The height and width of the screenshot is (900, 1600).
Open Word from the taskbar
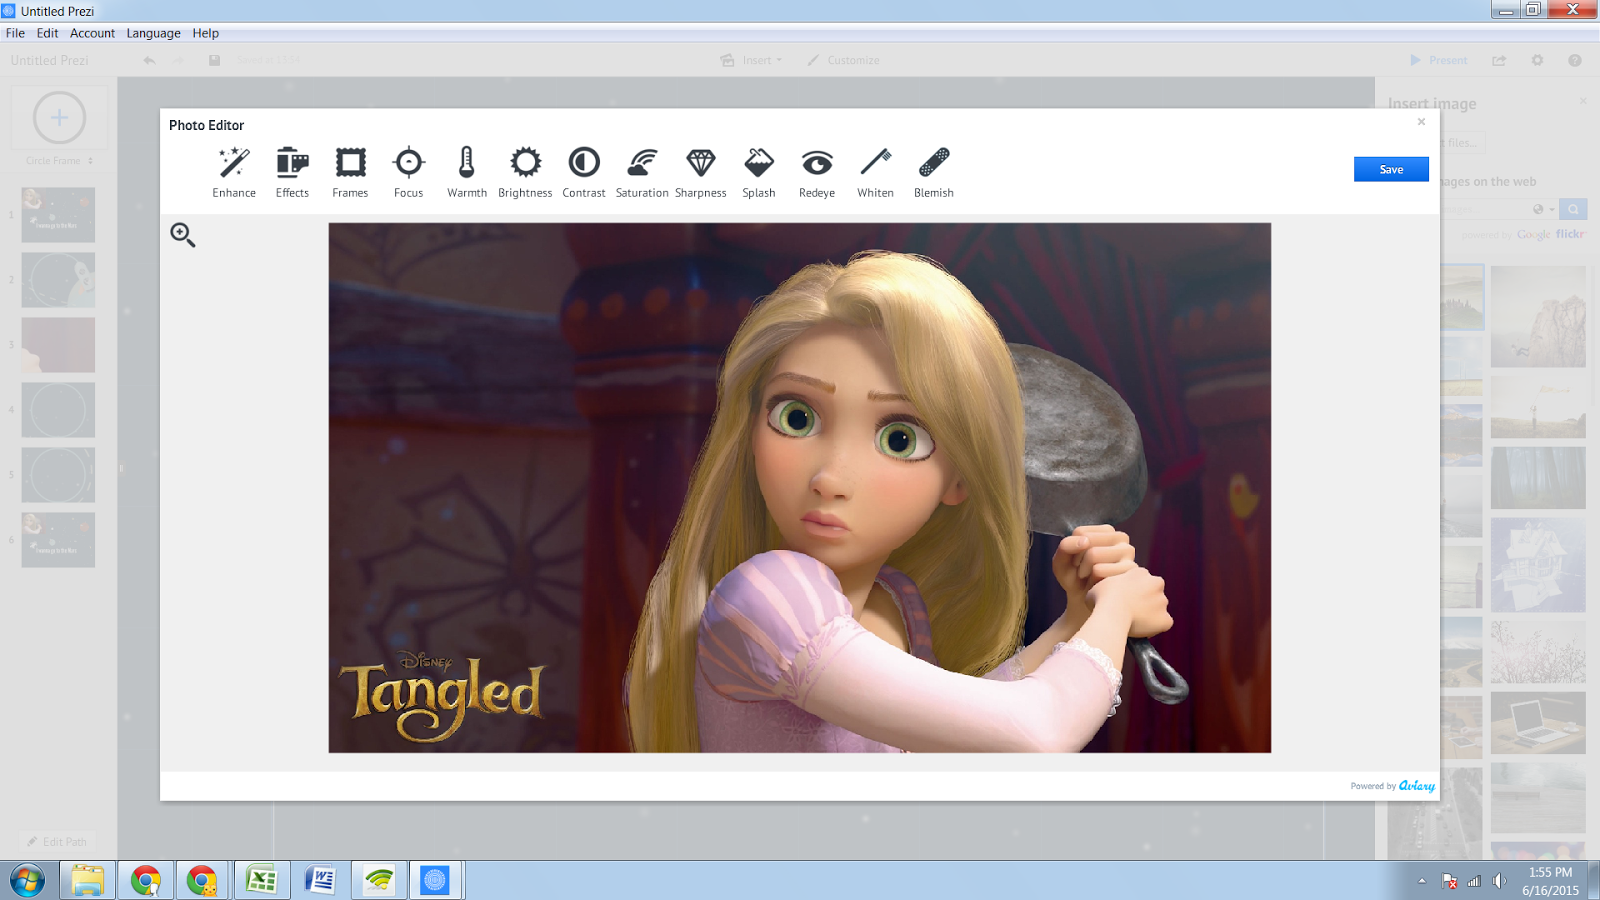click(x=320, y=880)
